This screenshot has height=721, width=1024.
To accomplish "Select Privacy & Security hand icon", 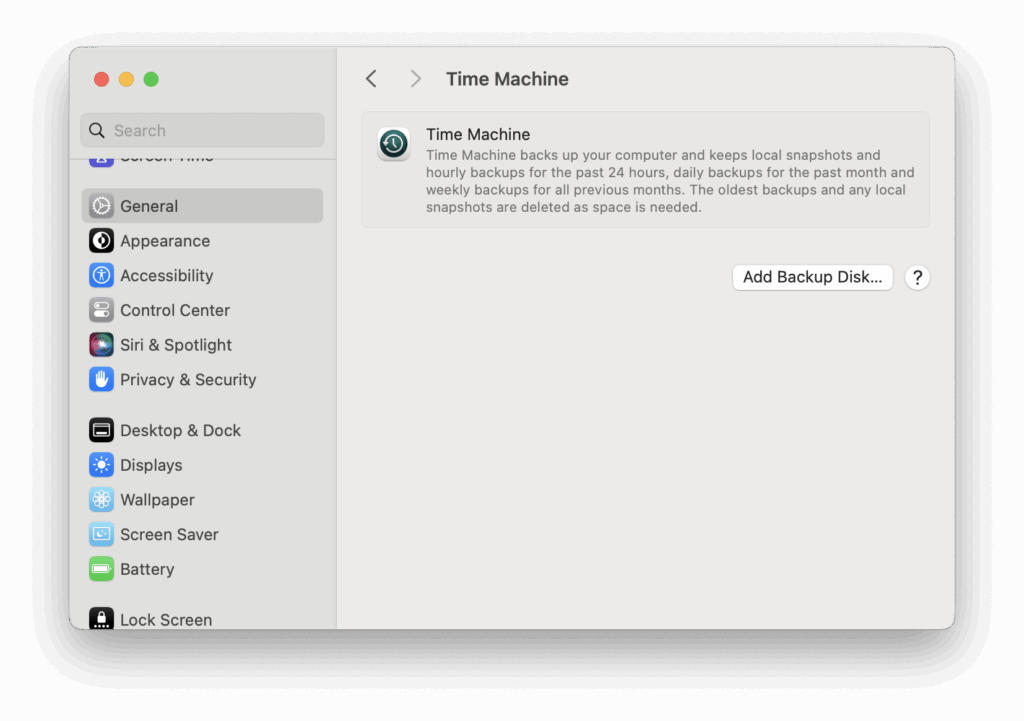I will (x=101, y=380).
